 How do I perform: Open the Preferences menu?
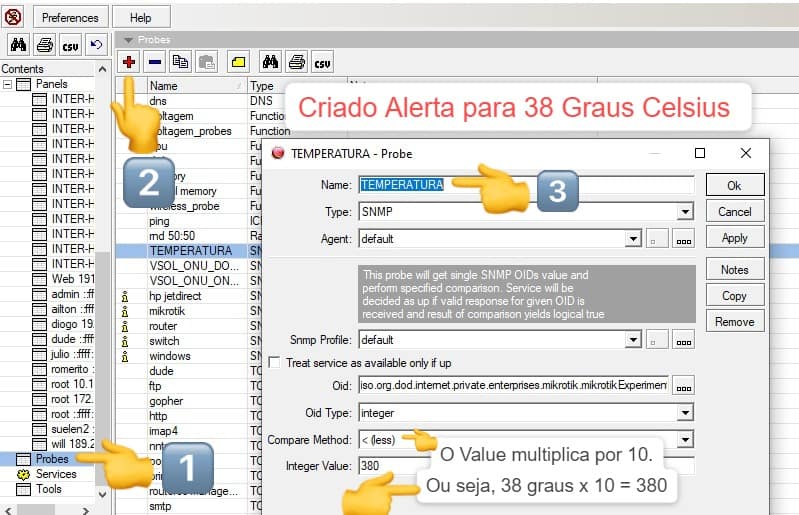click(x=70, y=17)
